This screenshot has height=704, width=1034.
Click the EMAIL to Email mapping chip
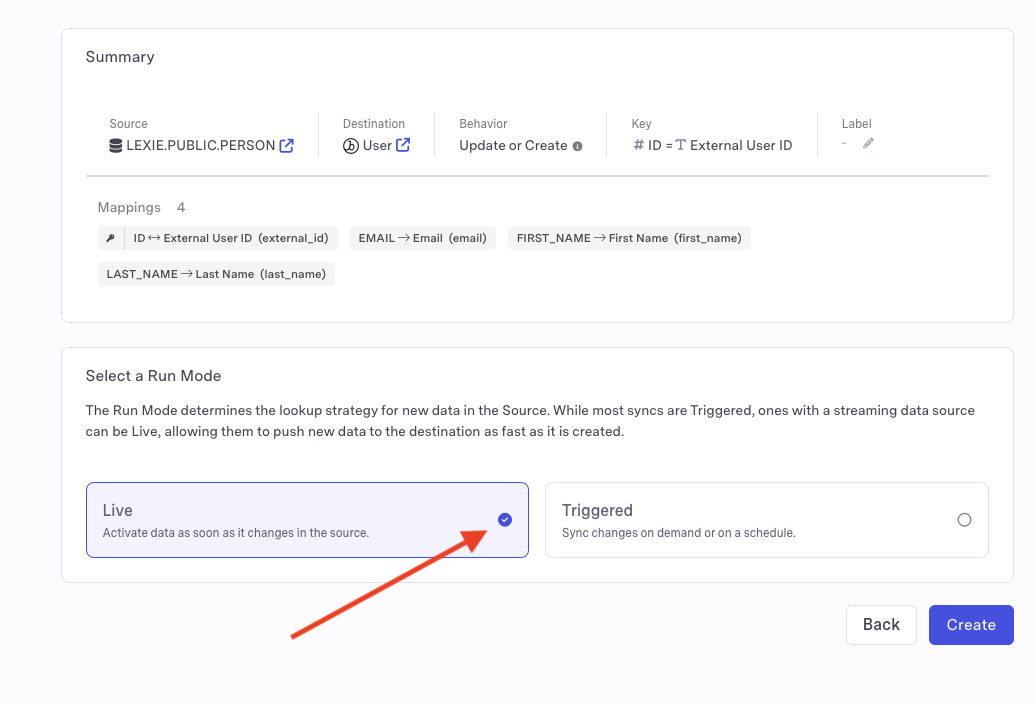(422, 239)
